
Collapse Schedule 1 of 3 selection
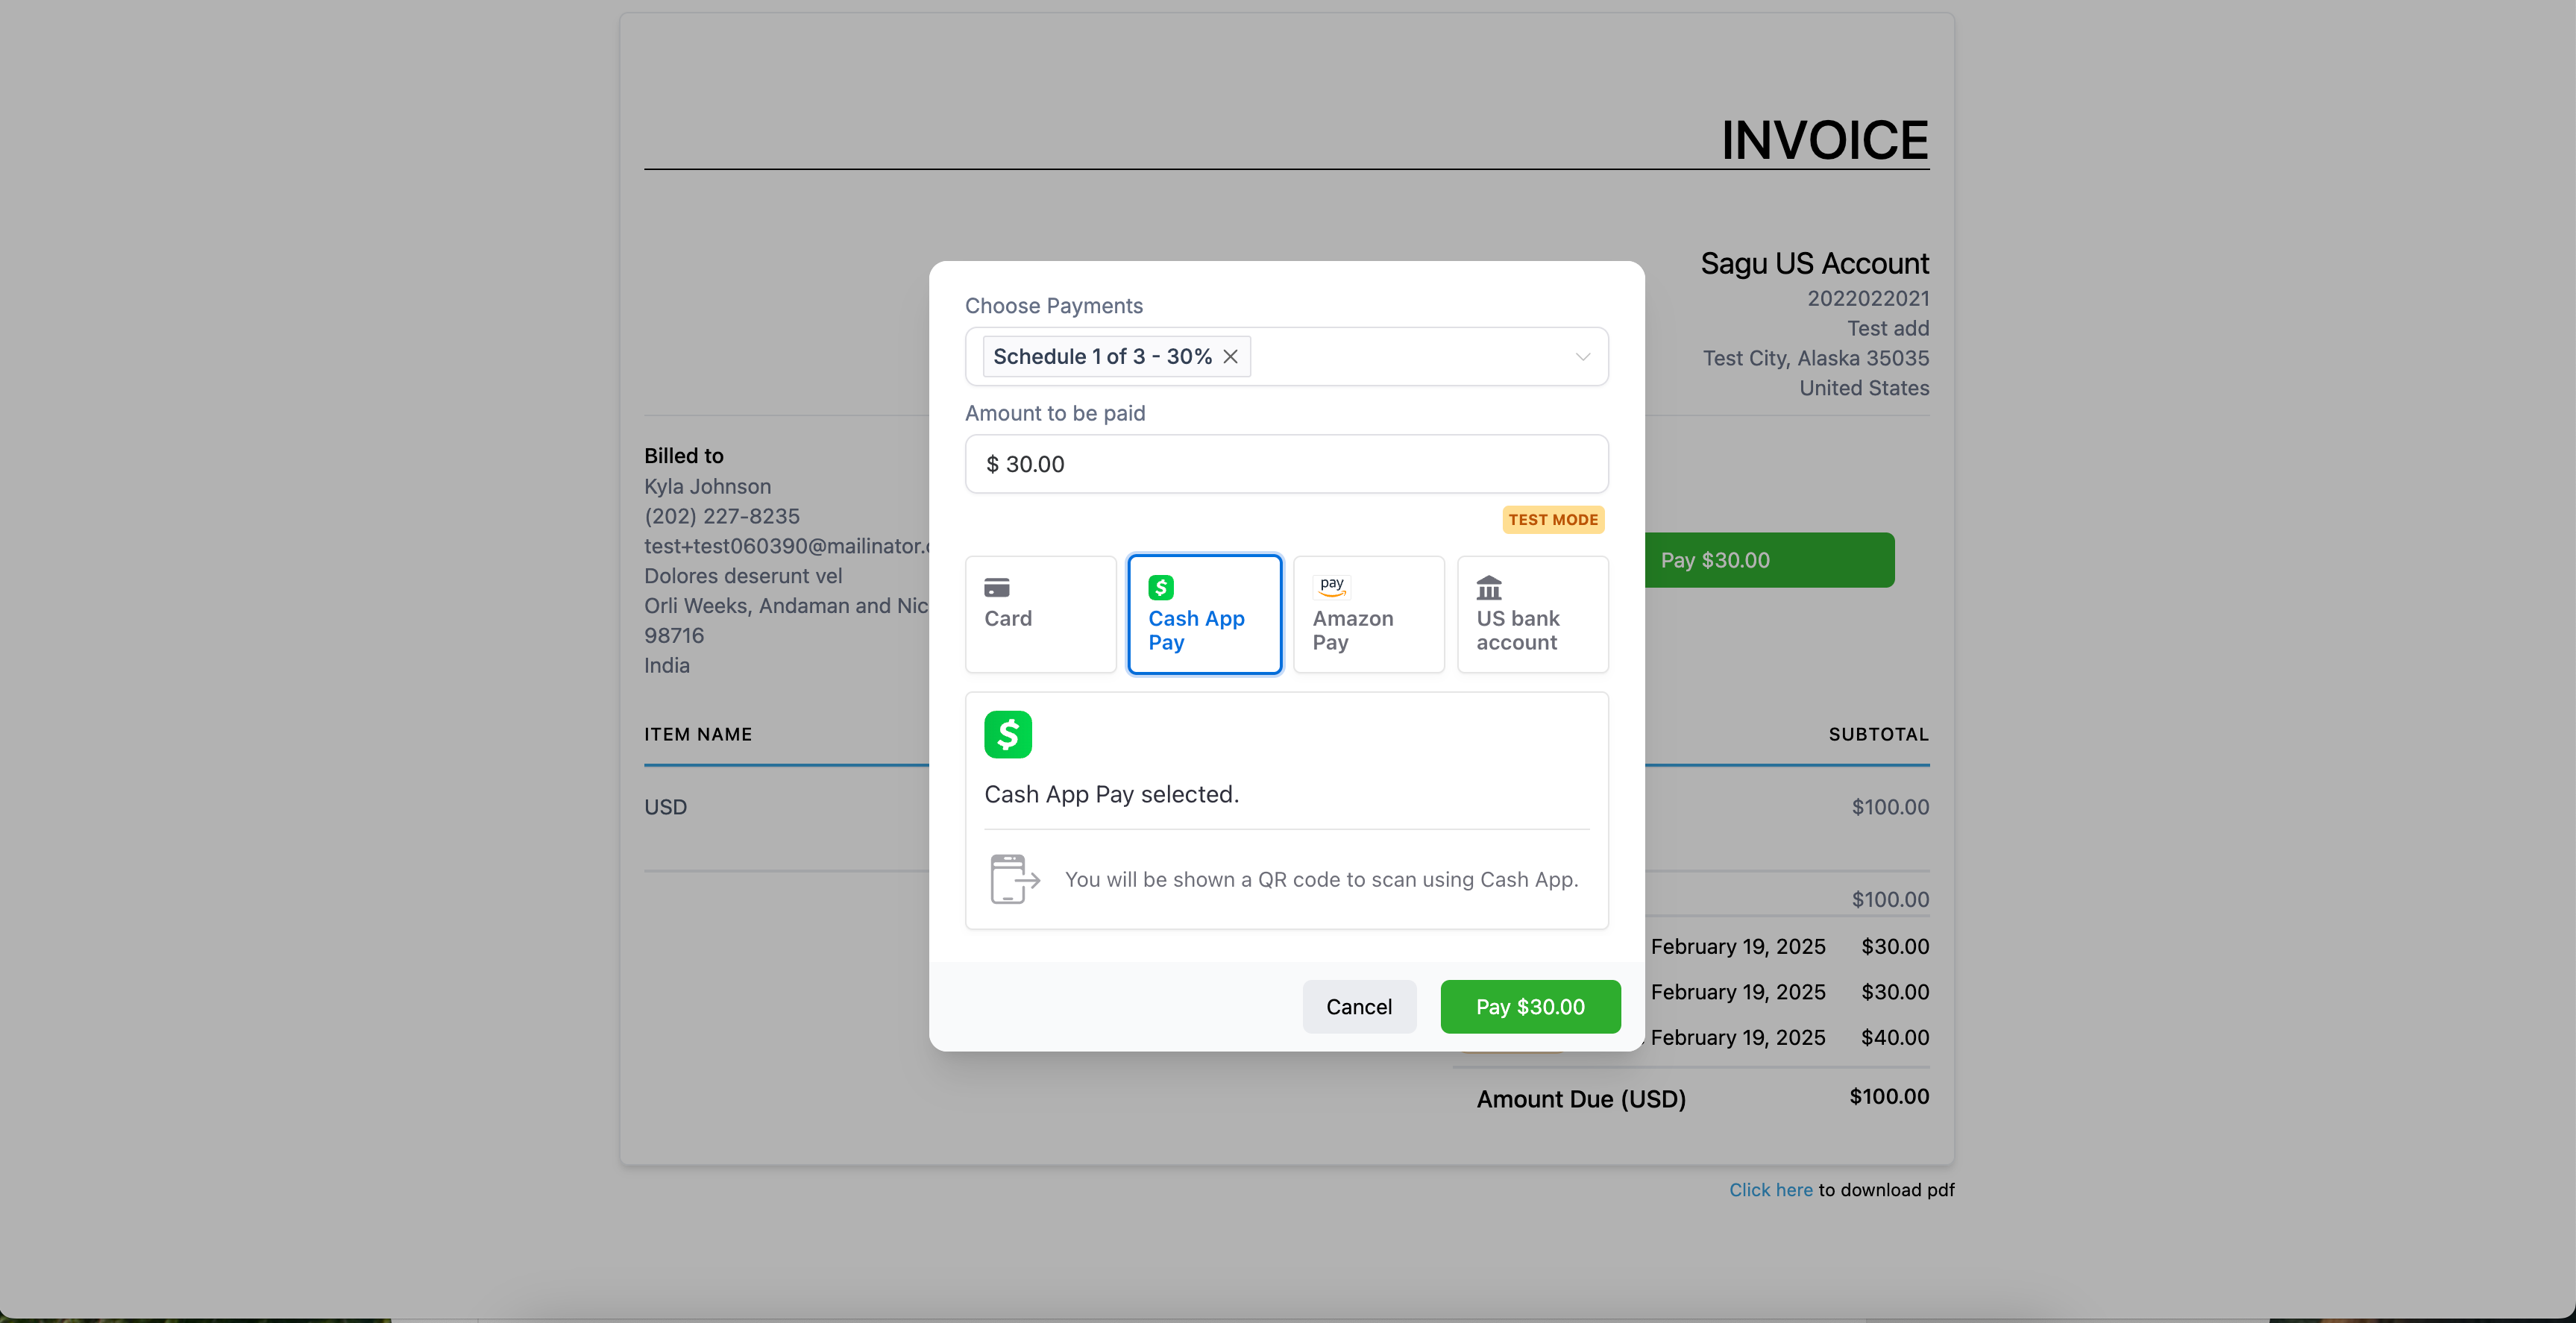click(x=1230, y=356)
